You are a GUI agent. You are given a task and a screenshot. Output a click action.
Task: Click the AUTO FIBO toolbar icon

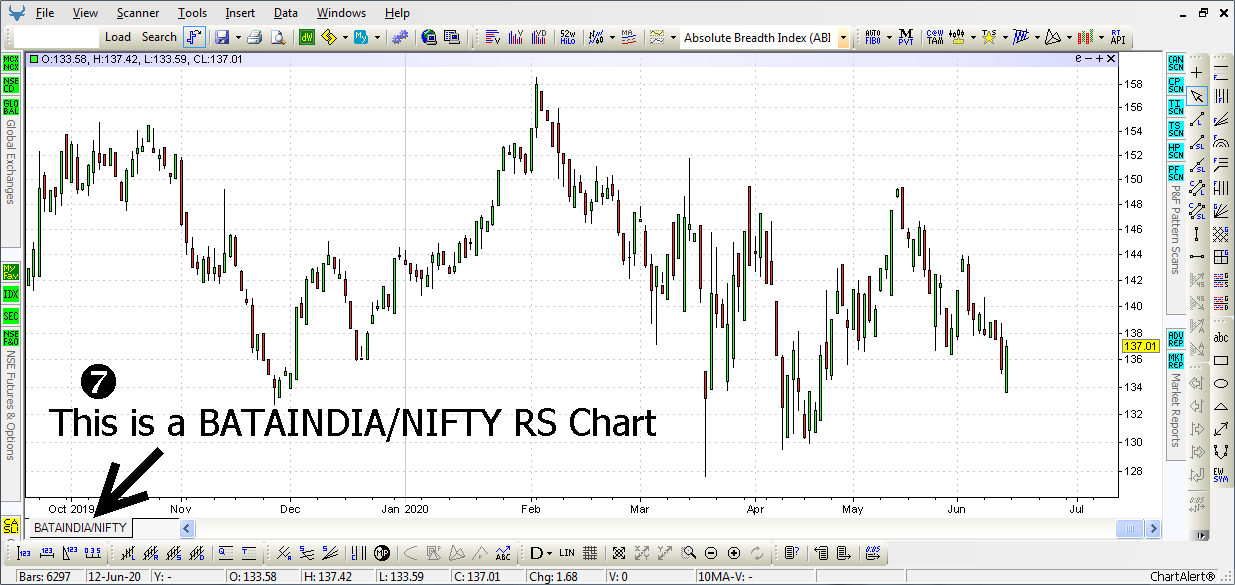coord(872,37)
